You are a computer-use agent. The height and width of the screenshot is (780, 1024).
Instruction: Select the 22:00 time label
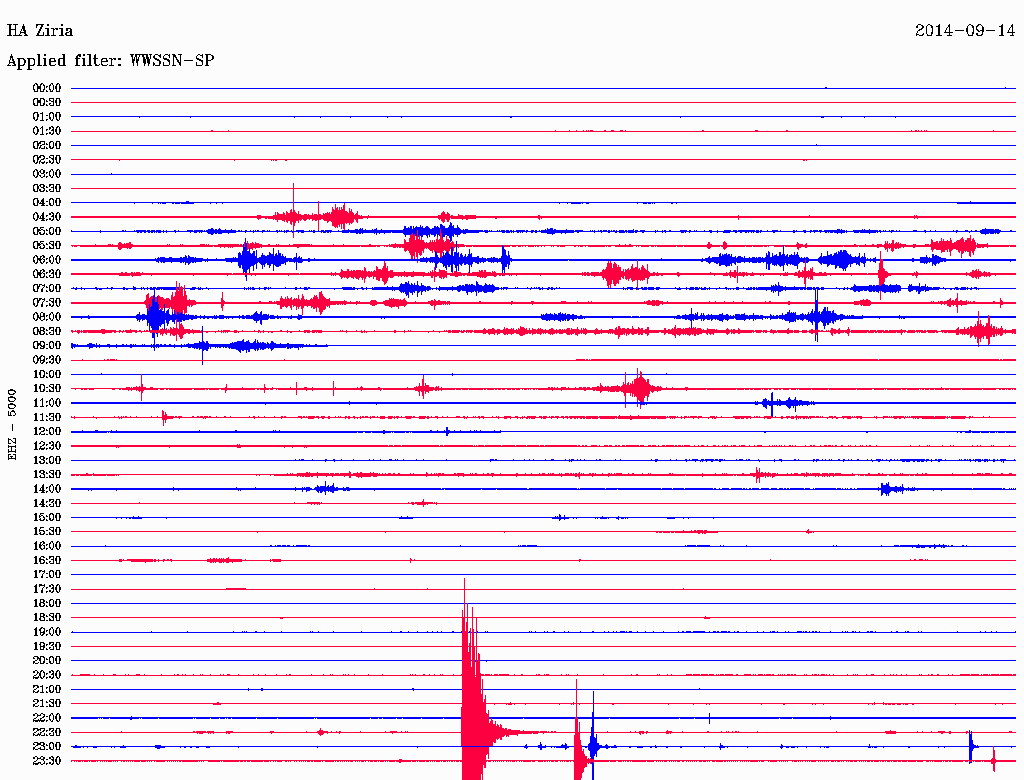click(47, 718)
